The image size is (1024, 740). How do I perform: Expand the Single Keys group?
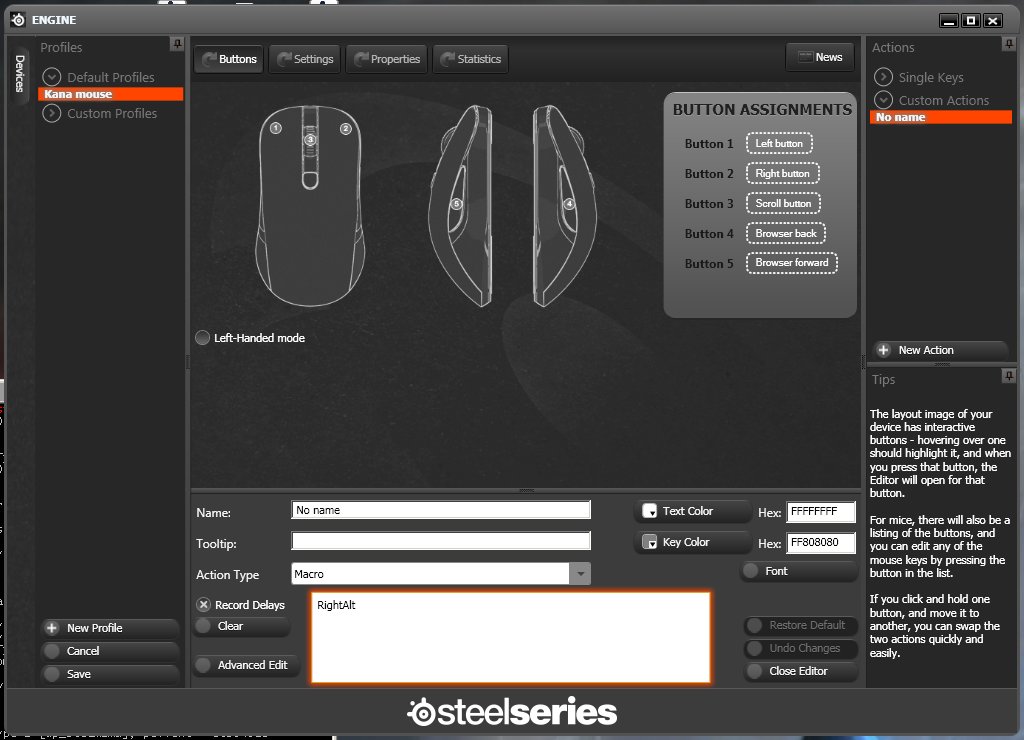pyautogui.click(x=884, y=77)
